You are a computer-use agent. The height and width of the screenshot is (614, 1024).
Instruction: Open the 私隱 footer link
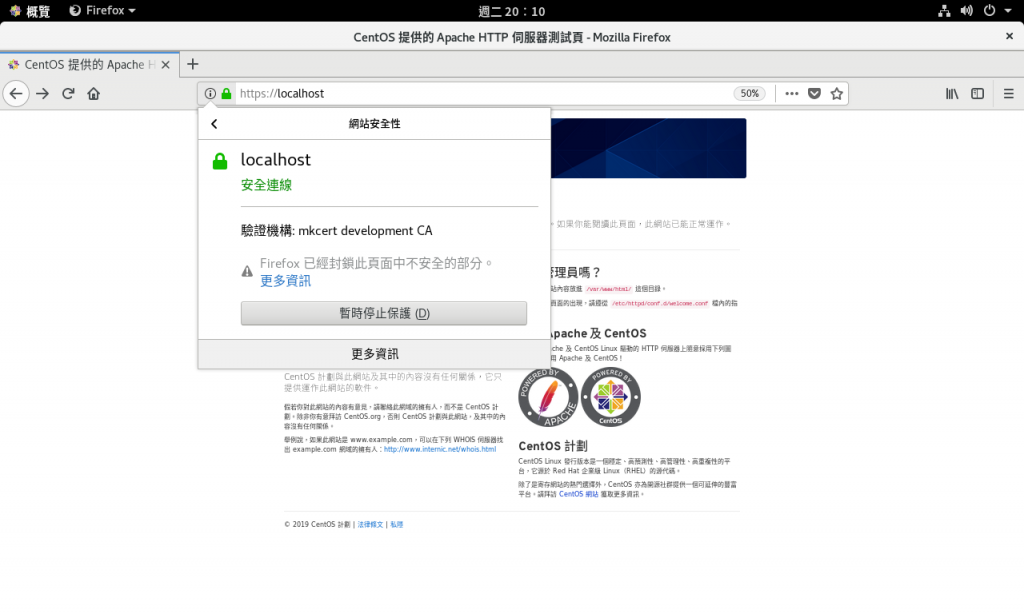click(x=396, y=525)
